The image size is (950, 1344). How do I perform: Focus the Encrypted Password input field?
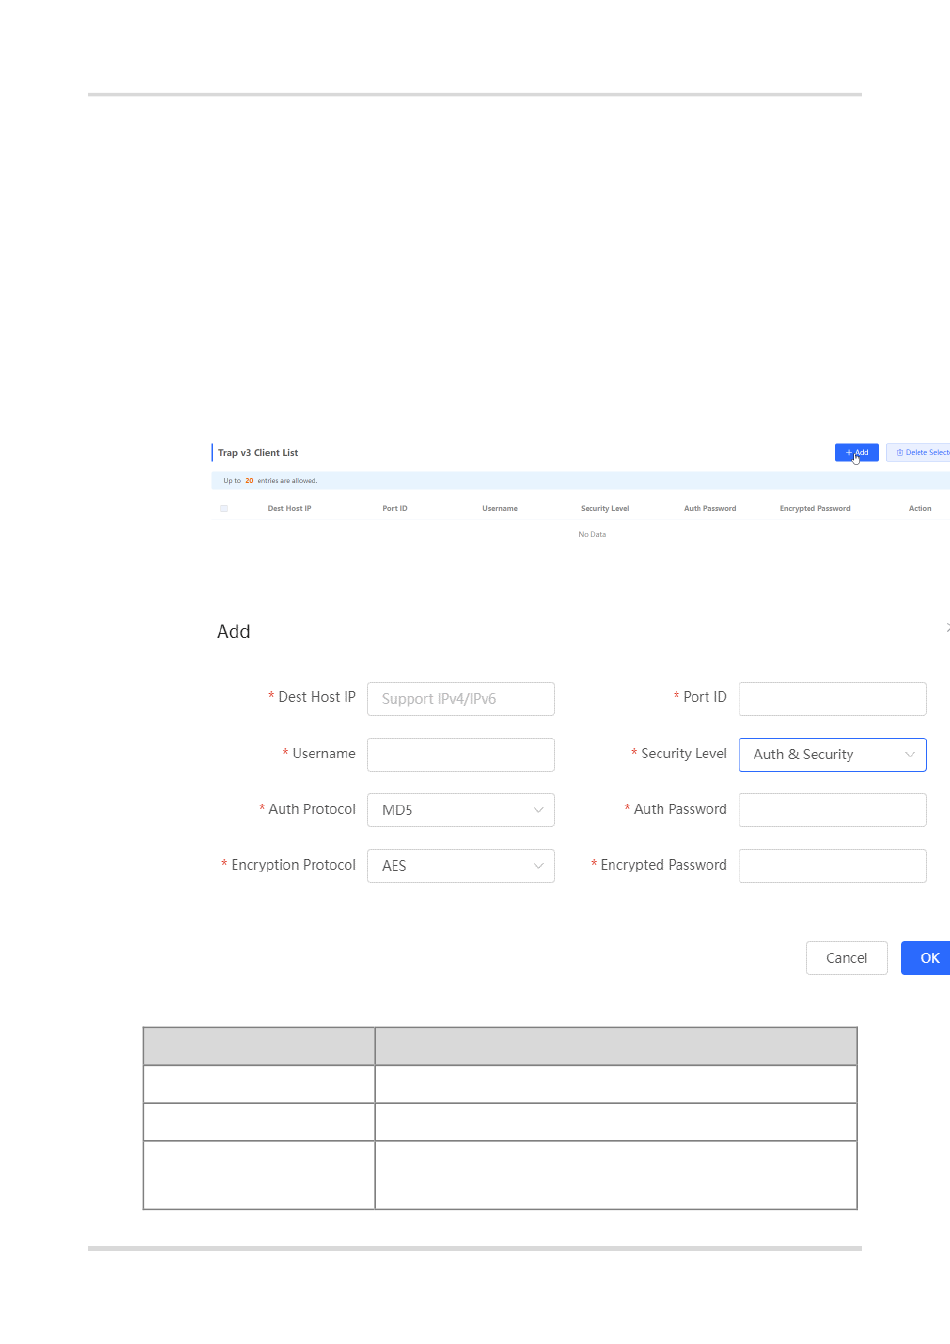(x=832, y=866)
